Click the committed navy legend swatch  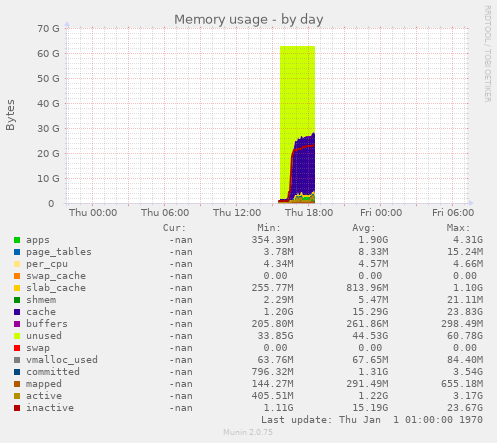pos(17,372)
